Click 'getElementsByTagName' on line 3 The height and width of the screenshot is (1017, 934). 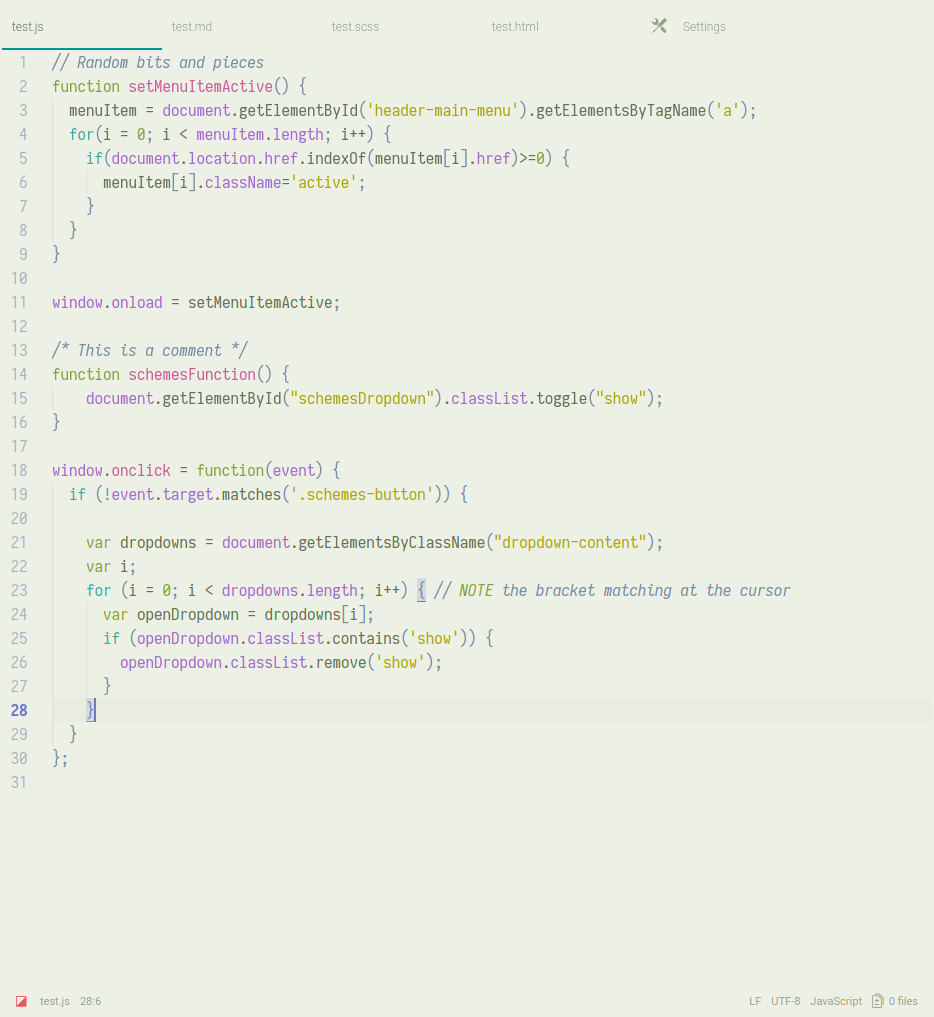[x=621, y=110]
